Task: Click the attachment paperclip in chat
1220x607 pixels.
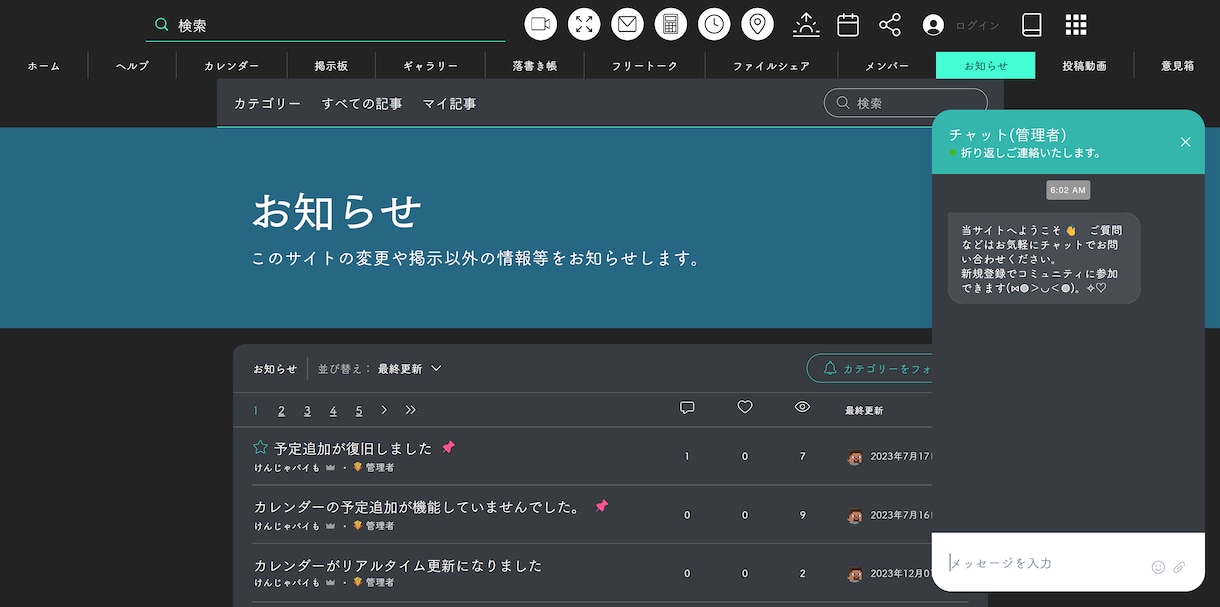Action: (1179, 567)
